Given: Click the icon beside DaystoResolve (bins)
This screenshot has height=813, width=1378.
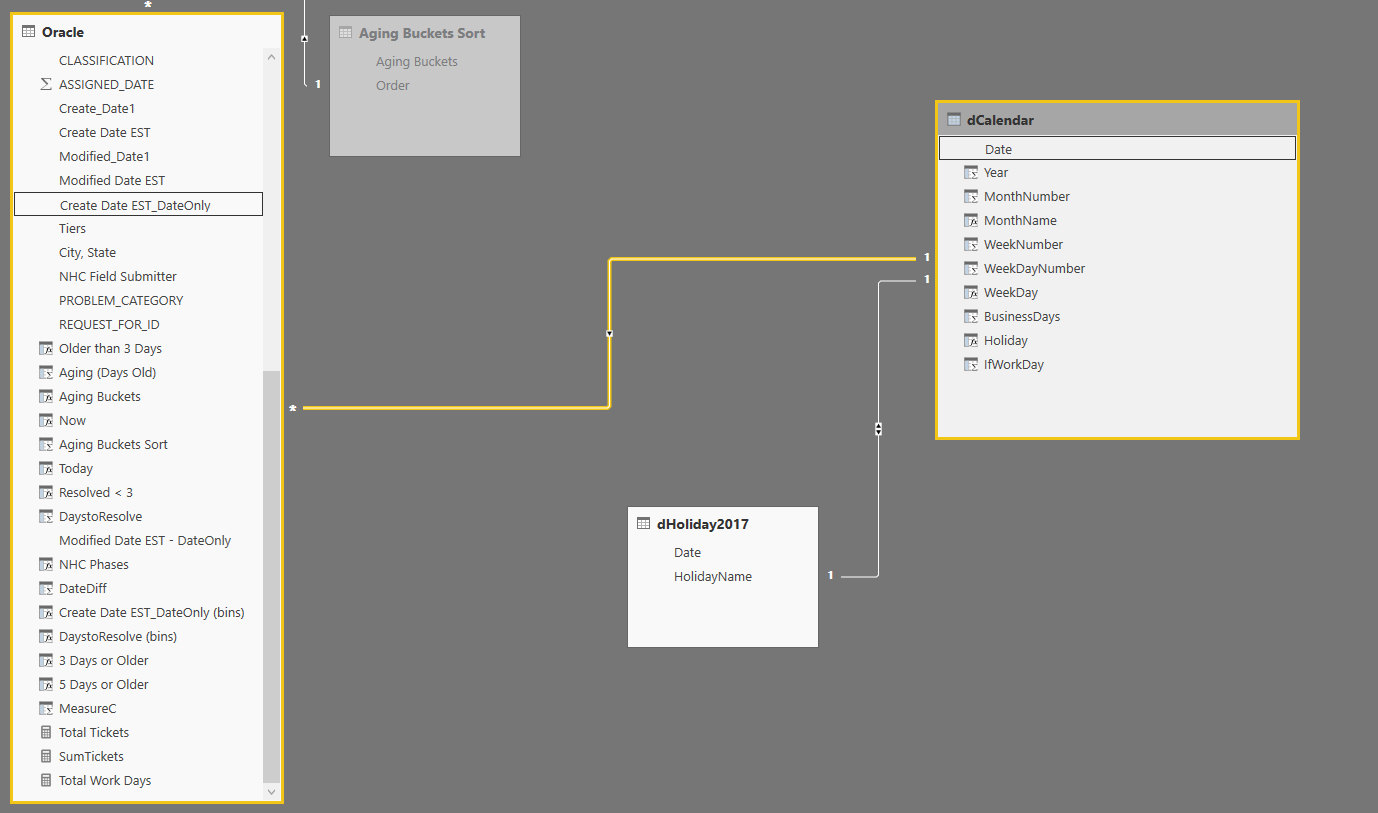Looking at the screenshot, I should [x=45, y=637].
